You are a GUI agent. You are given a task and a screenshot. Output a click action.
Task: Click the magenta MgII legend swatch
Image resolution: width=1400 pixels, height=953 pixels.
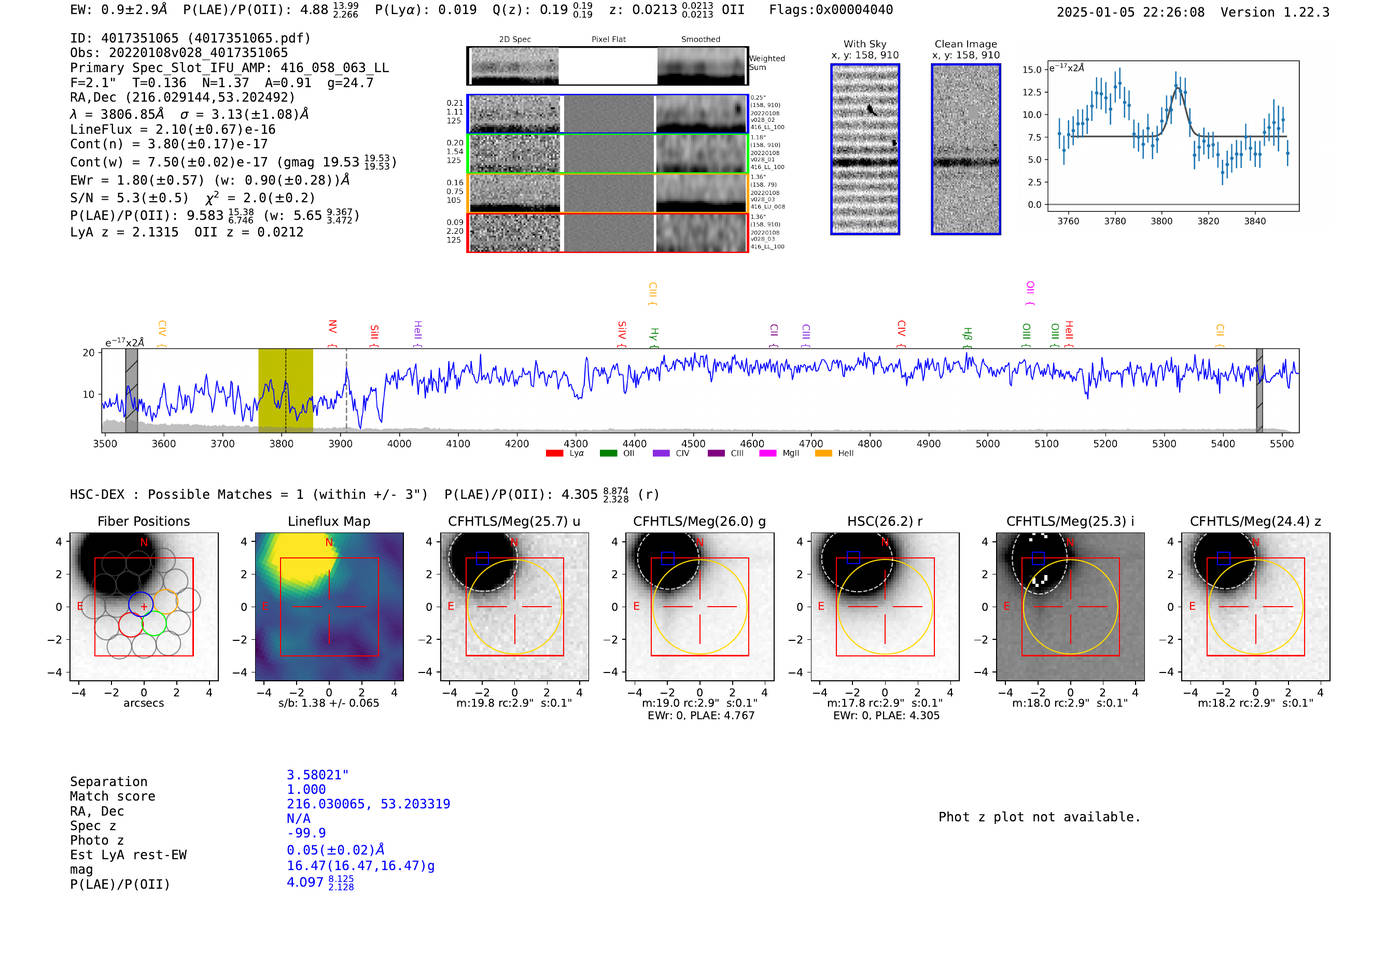tap(768, 454)
